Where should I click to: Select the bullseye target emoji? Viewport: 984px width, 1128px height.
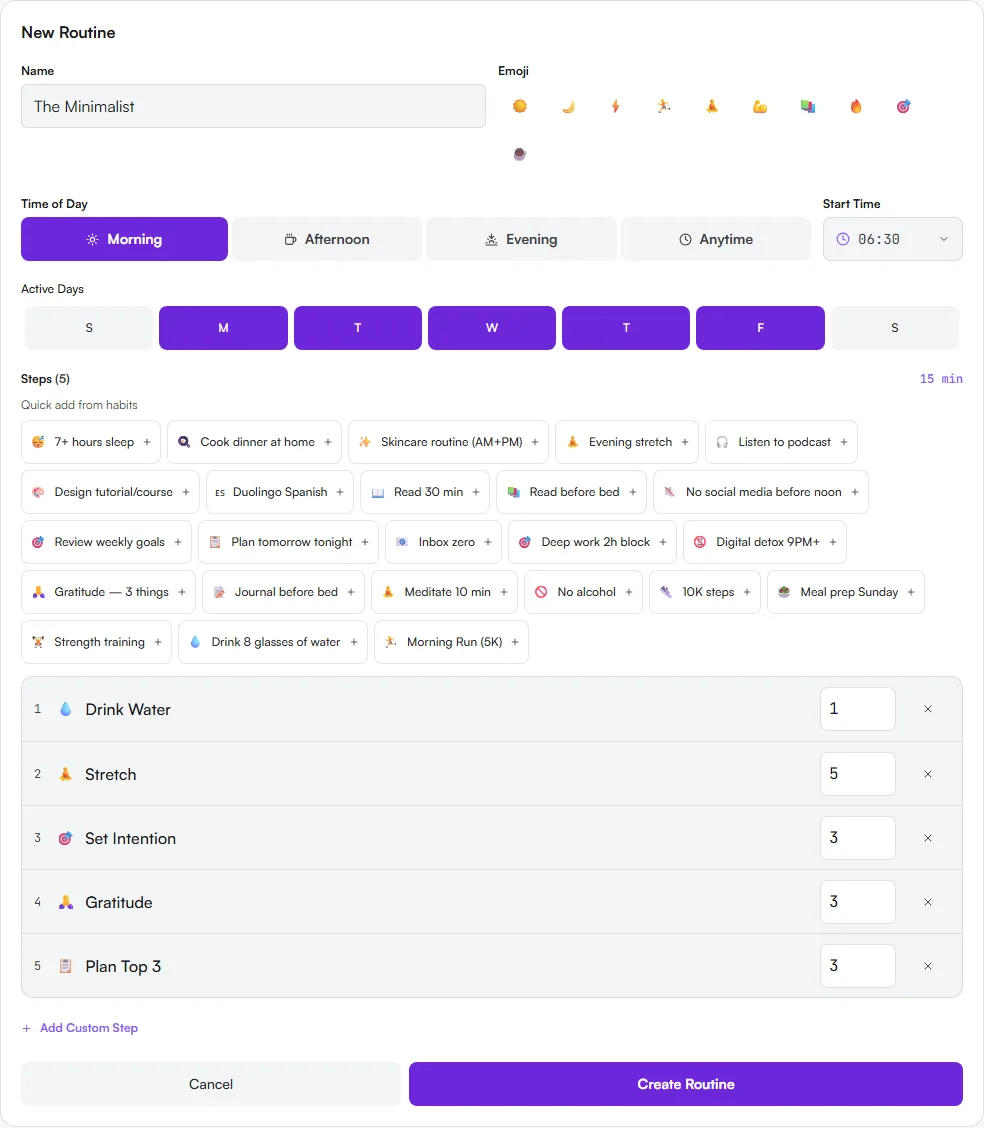pos(903,106)
